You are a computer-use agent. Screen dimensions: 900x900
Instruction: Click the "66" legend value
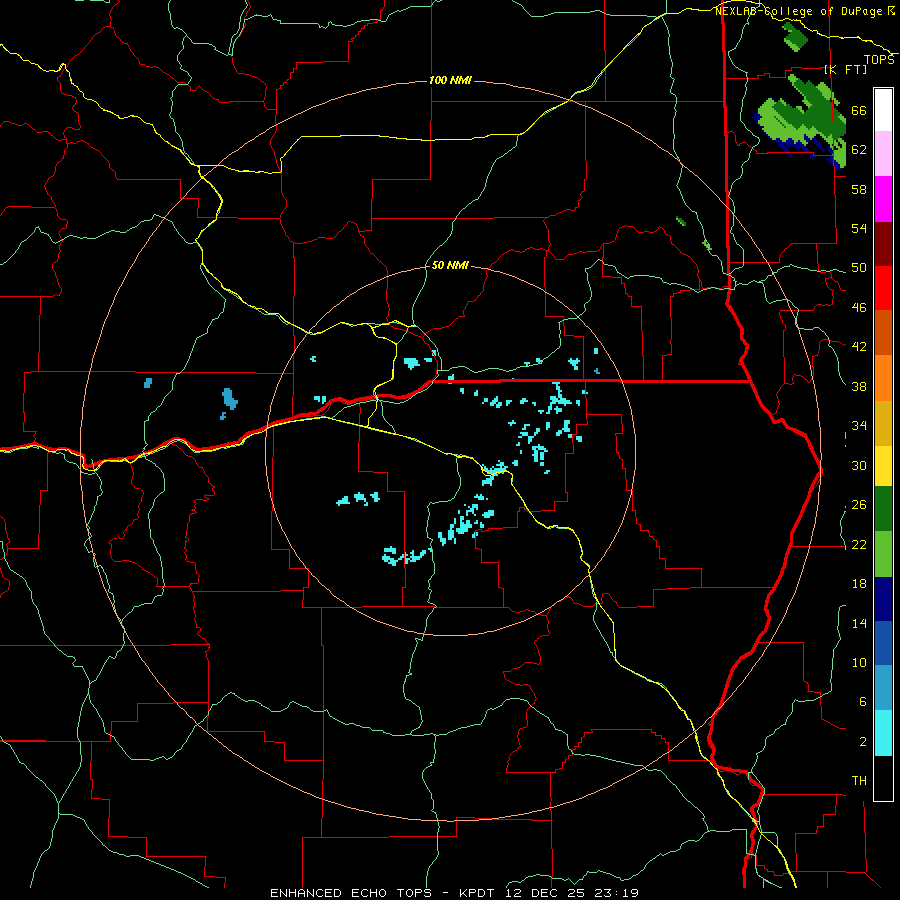point(859,111)
